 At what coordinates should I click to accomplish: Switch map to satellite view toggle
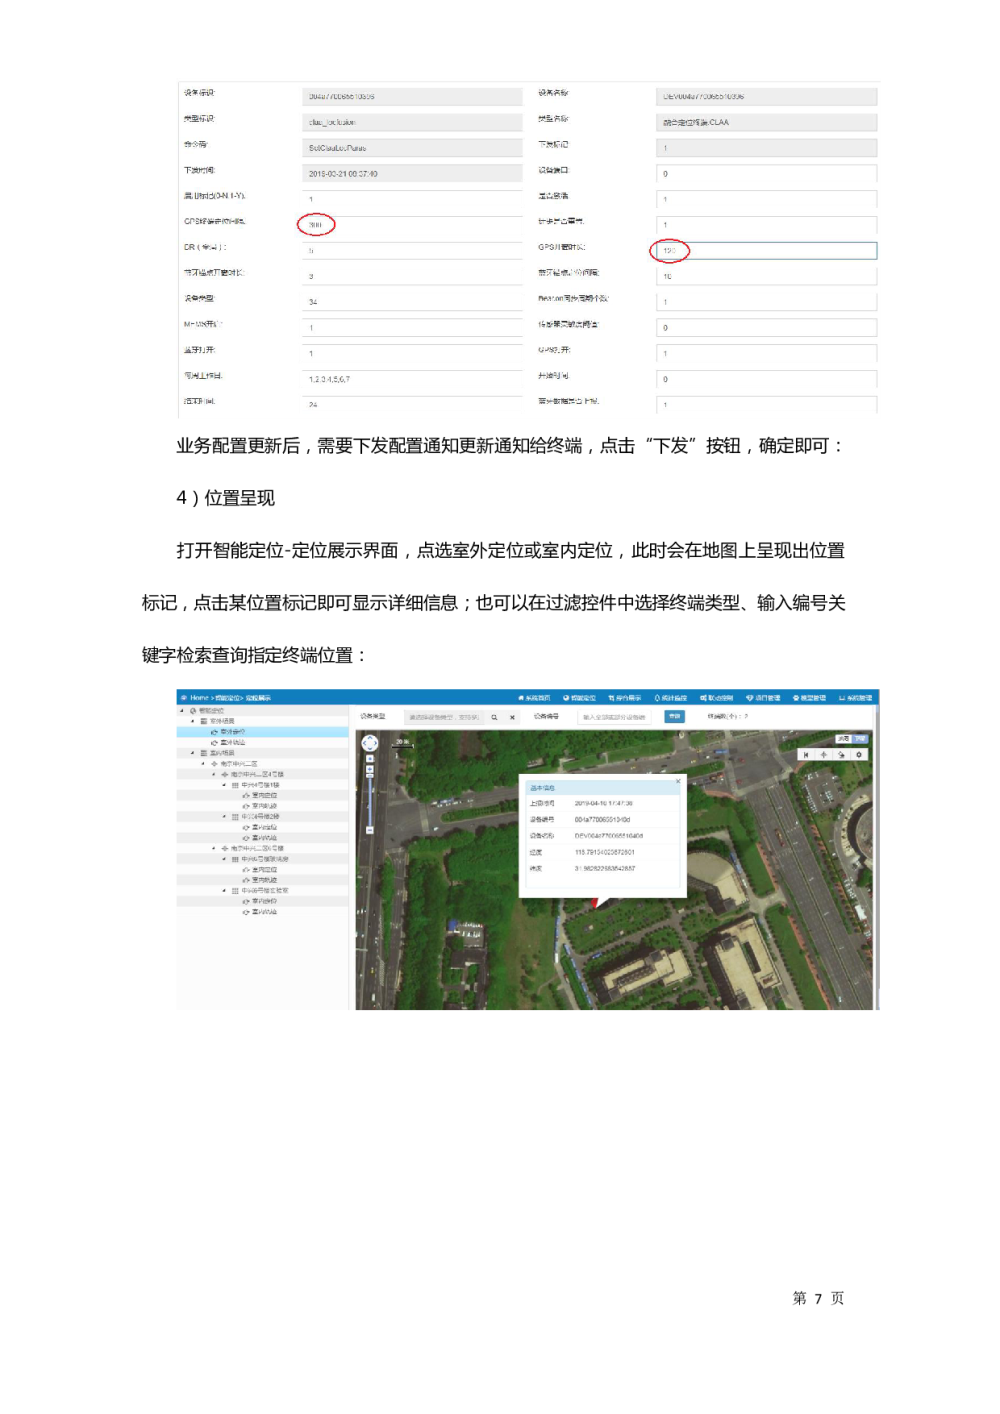[860, 739]
